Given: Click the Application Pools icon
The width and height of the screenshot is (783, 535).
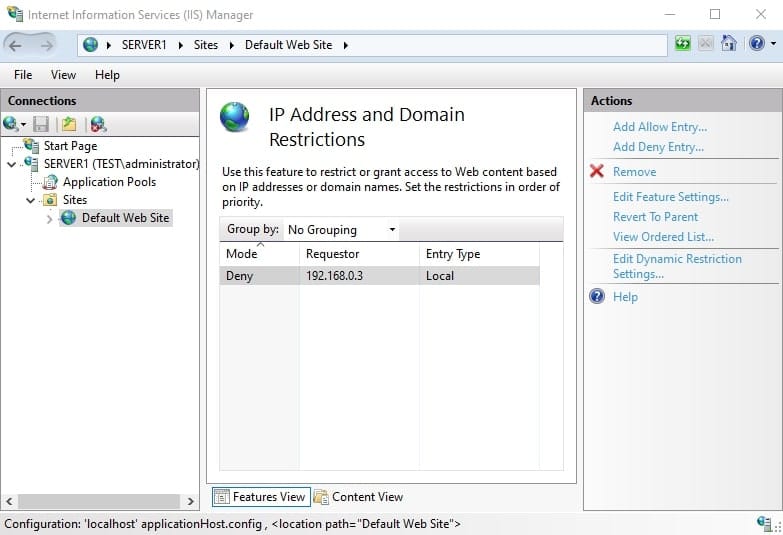Looking at the screenshot, I should pos(50,182).
